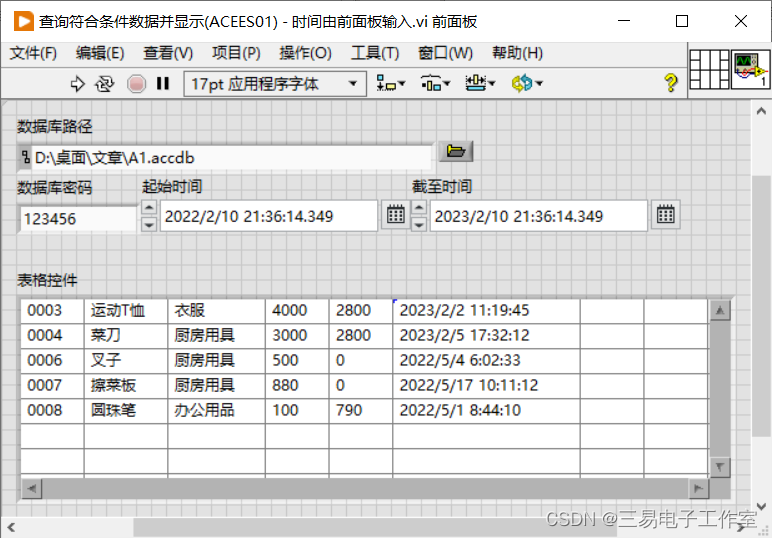
Task: Click the database password field 123456
Action: 78,219
